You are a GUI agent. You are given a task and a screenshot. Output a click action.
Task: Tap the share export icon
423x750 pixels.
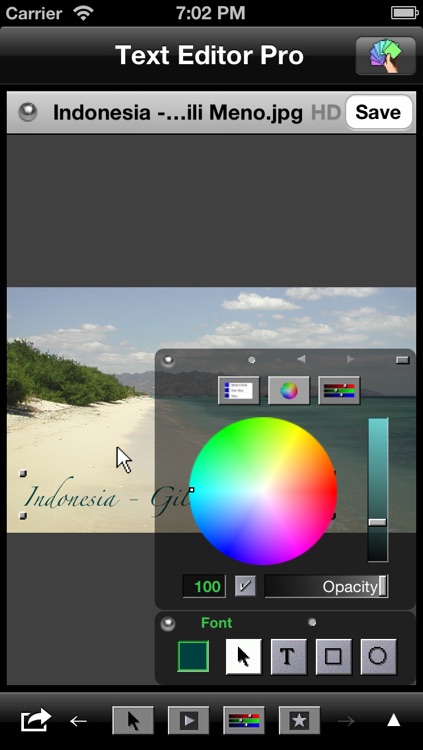point(35,719)
